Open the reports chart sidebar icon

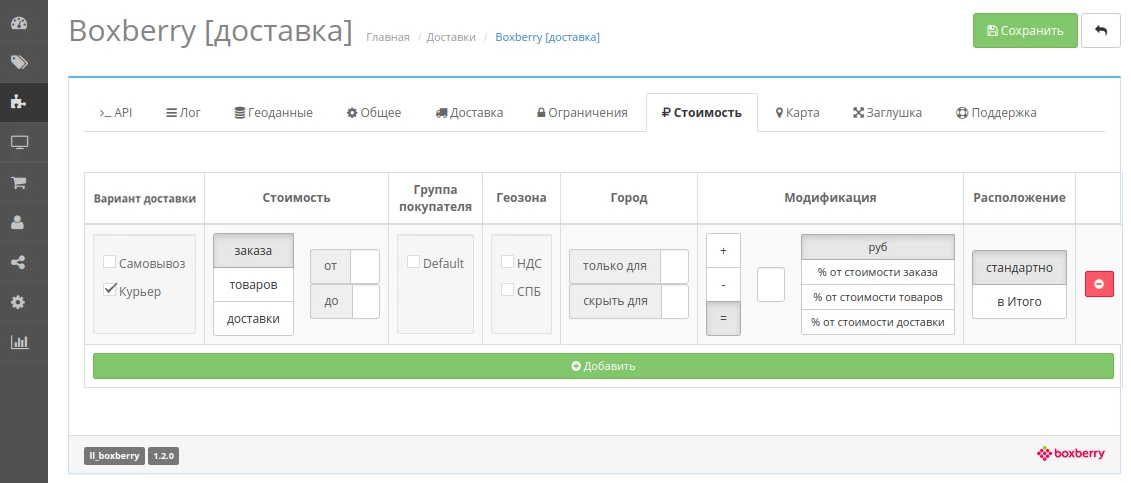[19, 342]
